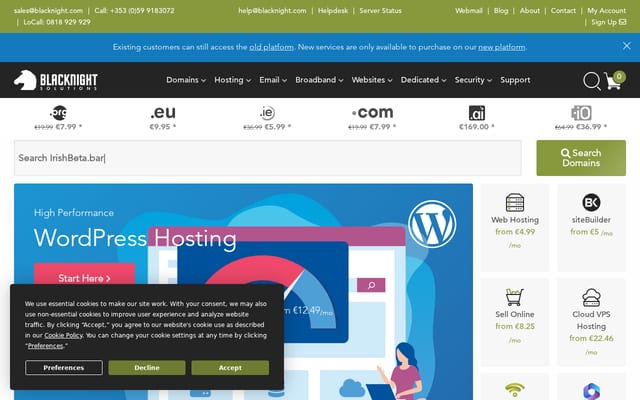This screenshot has width=640, height=400.
Task: Accept cookies
Action: tap(230, 367)
